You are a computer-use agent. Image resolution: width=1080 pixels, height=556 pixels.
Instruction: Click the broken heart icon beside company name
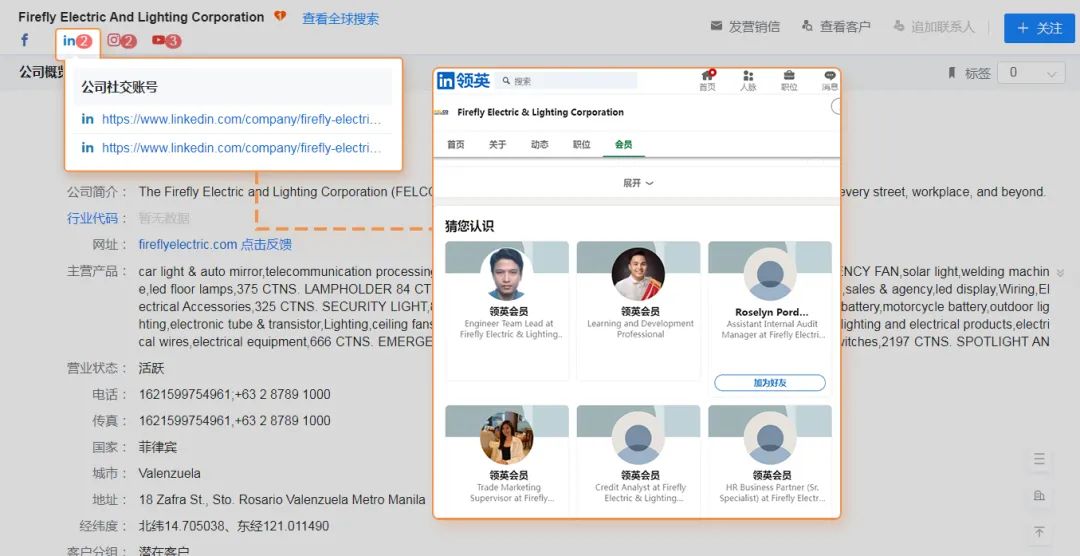click(280, 16)
